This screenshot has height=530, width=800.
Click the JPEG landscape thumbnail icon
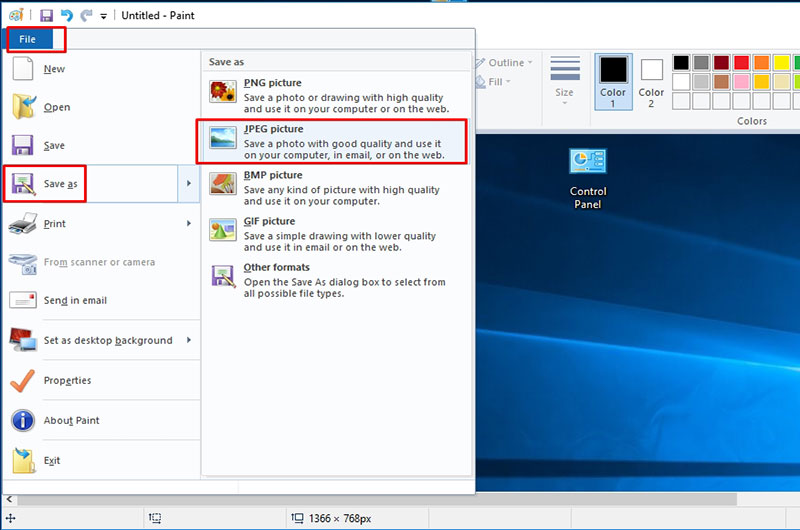(x=223, y=138)
